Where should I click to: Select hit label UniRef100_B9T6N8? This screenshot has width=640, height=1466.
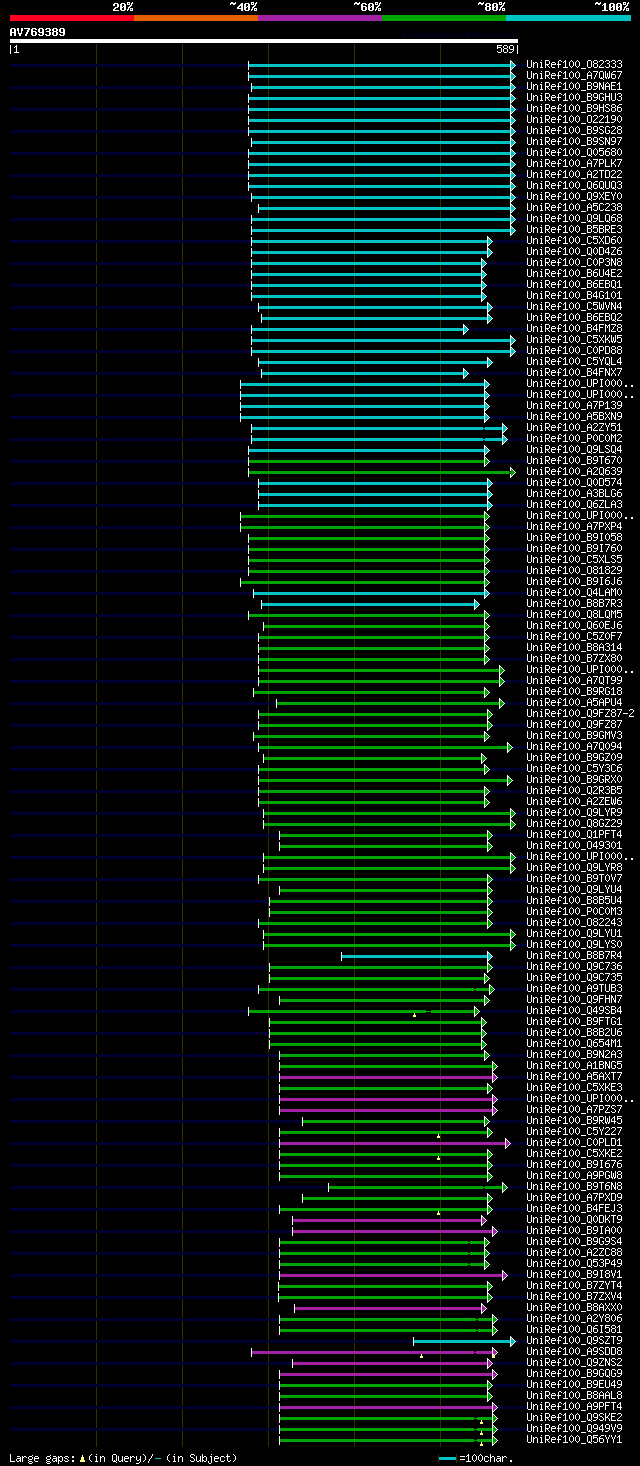574,1187
